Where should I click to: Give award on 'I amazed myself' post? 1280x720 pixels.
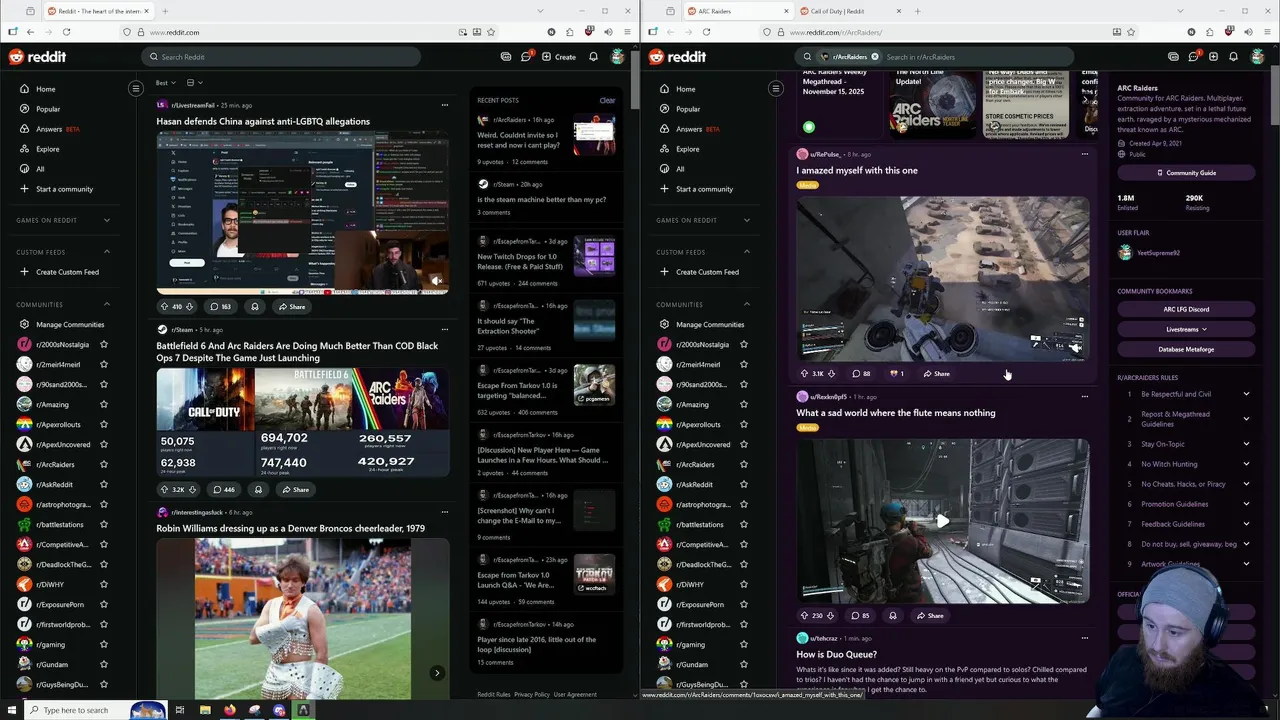[896, 374]
